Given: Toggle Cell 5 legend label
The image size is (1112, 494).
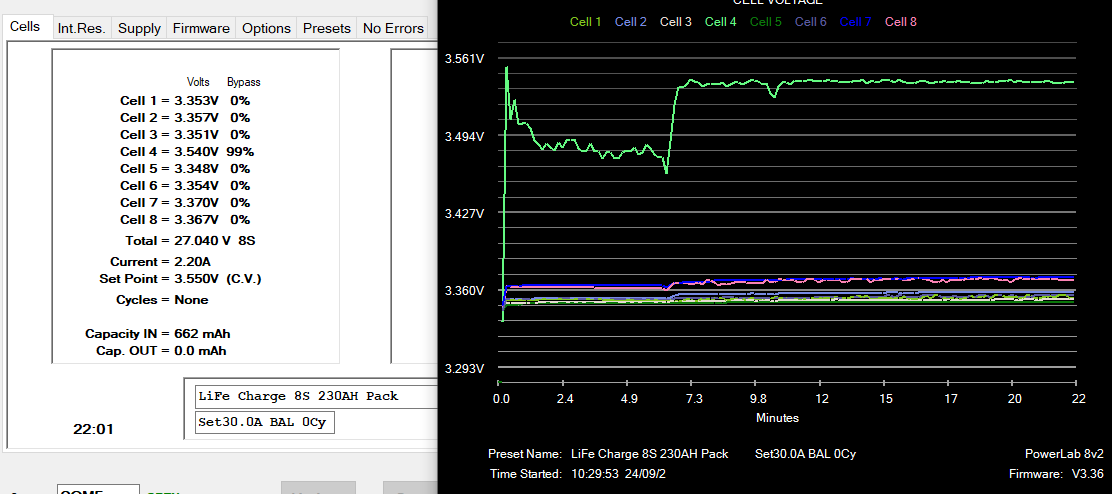Looking at the screenshot, I should 765,21.
